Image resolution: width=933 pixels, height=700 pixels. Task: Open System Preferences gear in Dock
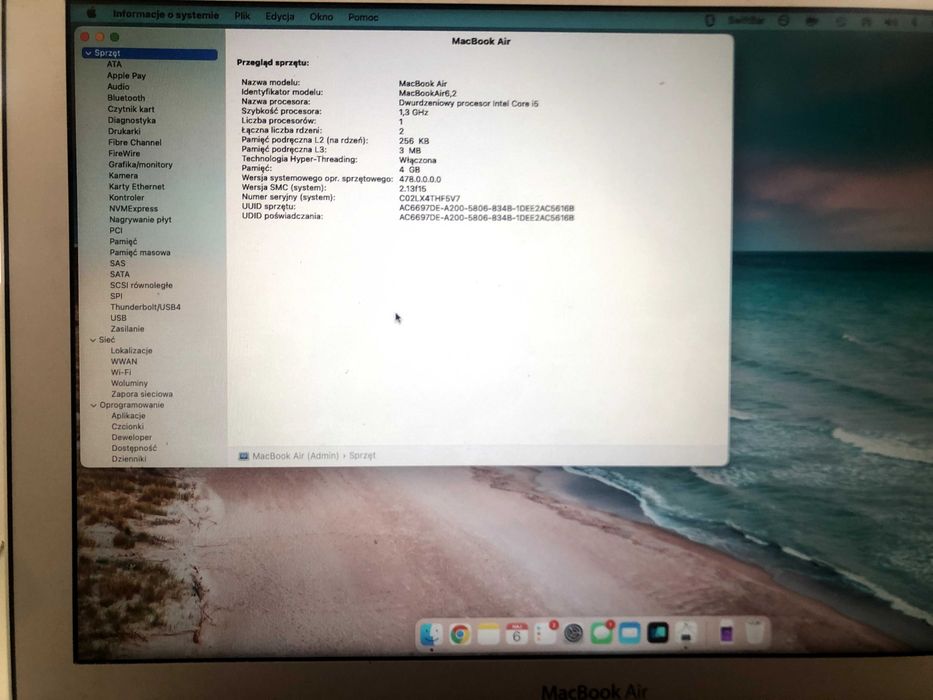point(573,633)
